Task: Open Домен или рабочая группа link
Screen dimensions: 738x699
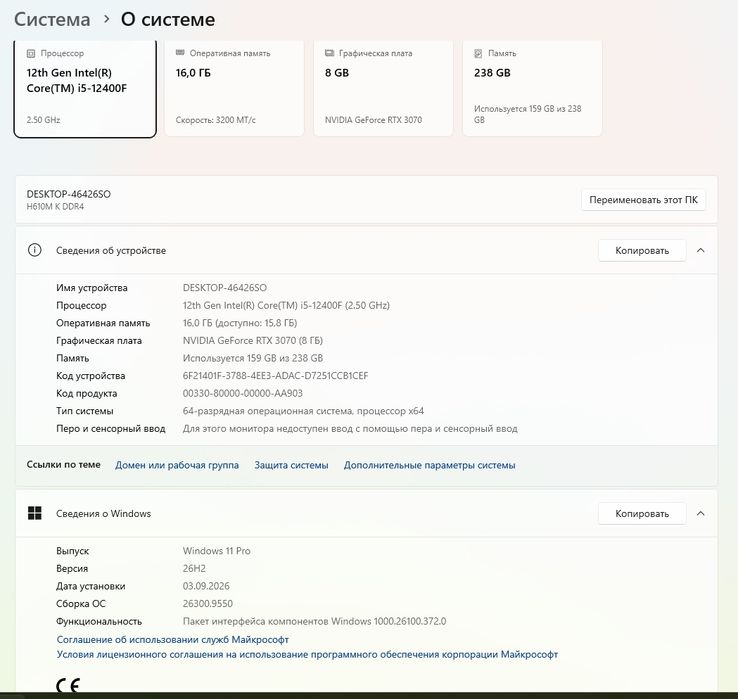Action: [177, 465]
